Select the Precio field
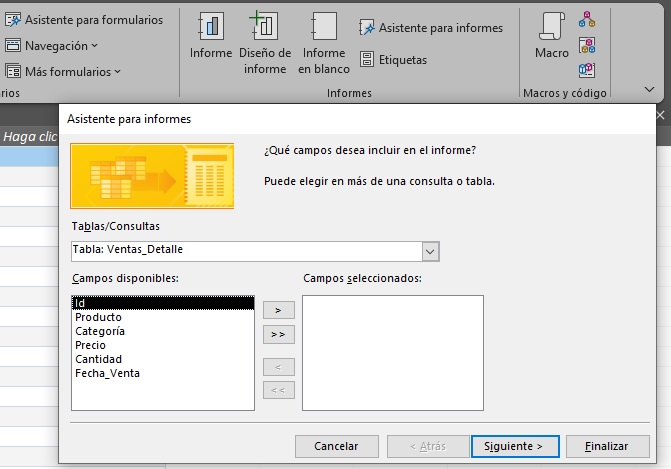 (163, 345)
